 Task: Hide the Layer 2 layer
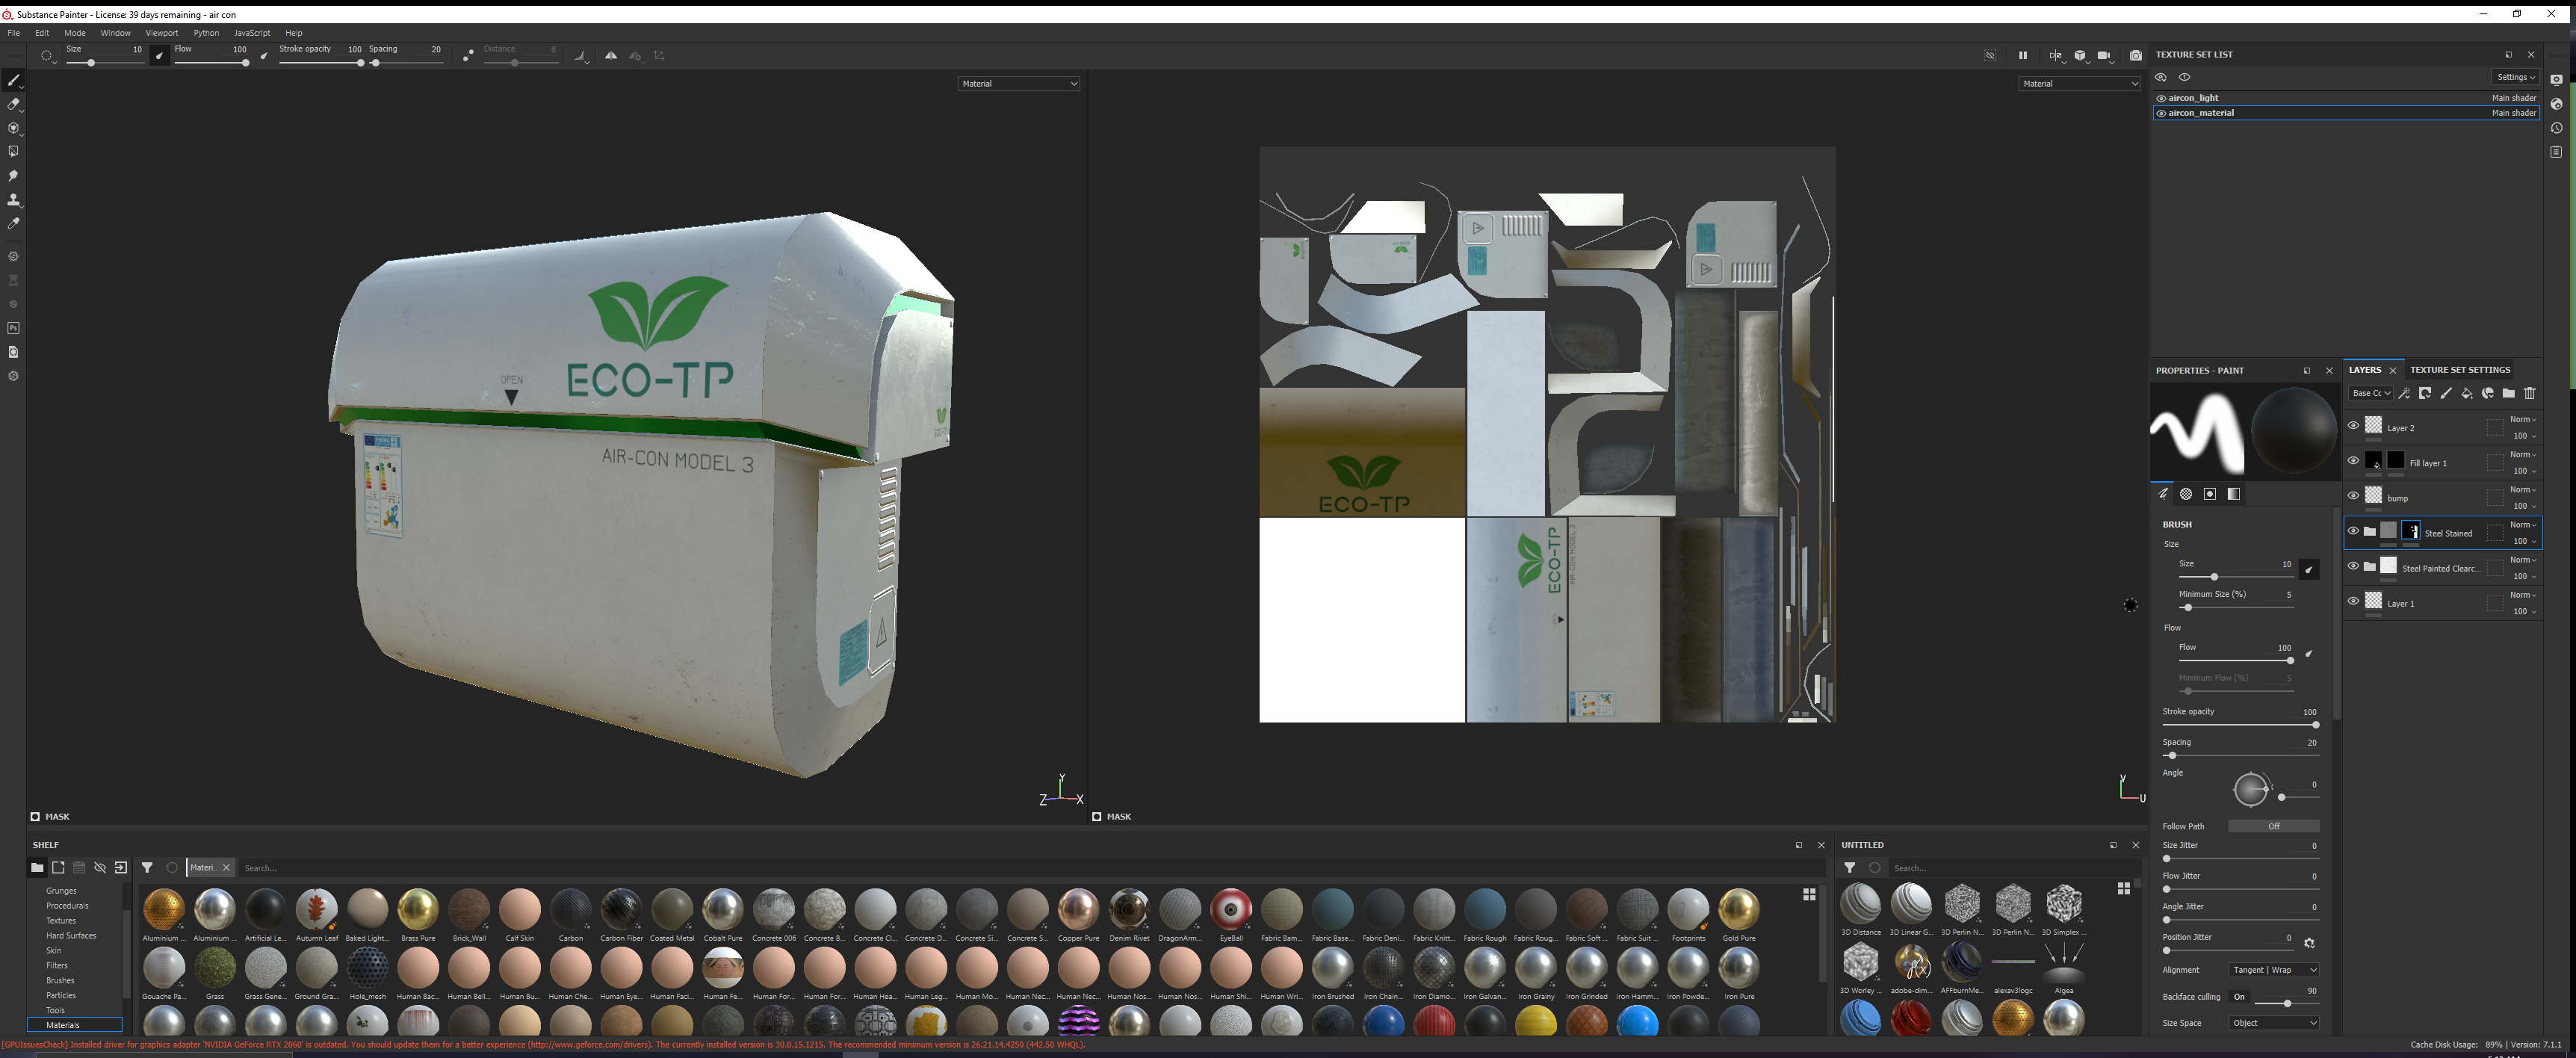[x=2353, y=426]
